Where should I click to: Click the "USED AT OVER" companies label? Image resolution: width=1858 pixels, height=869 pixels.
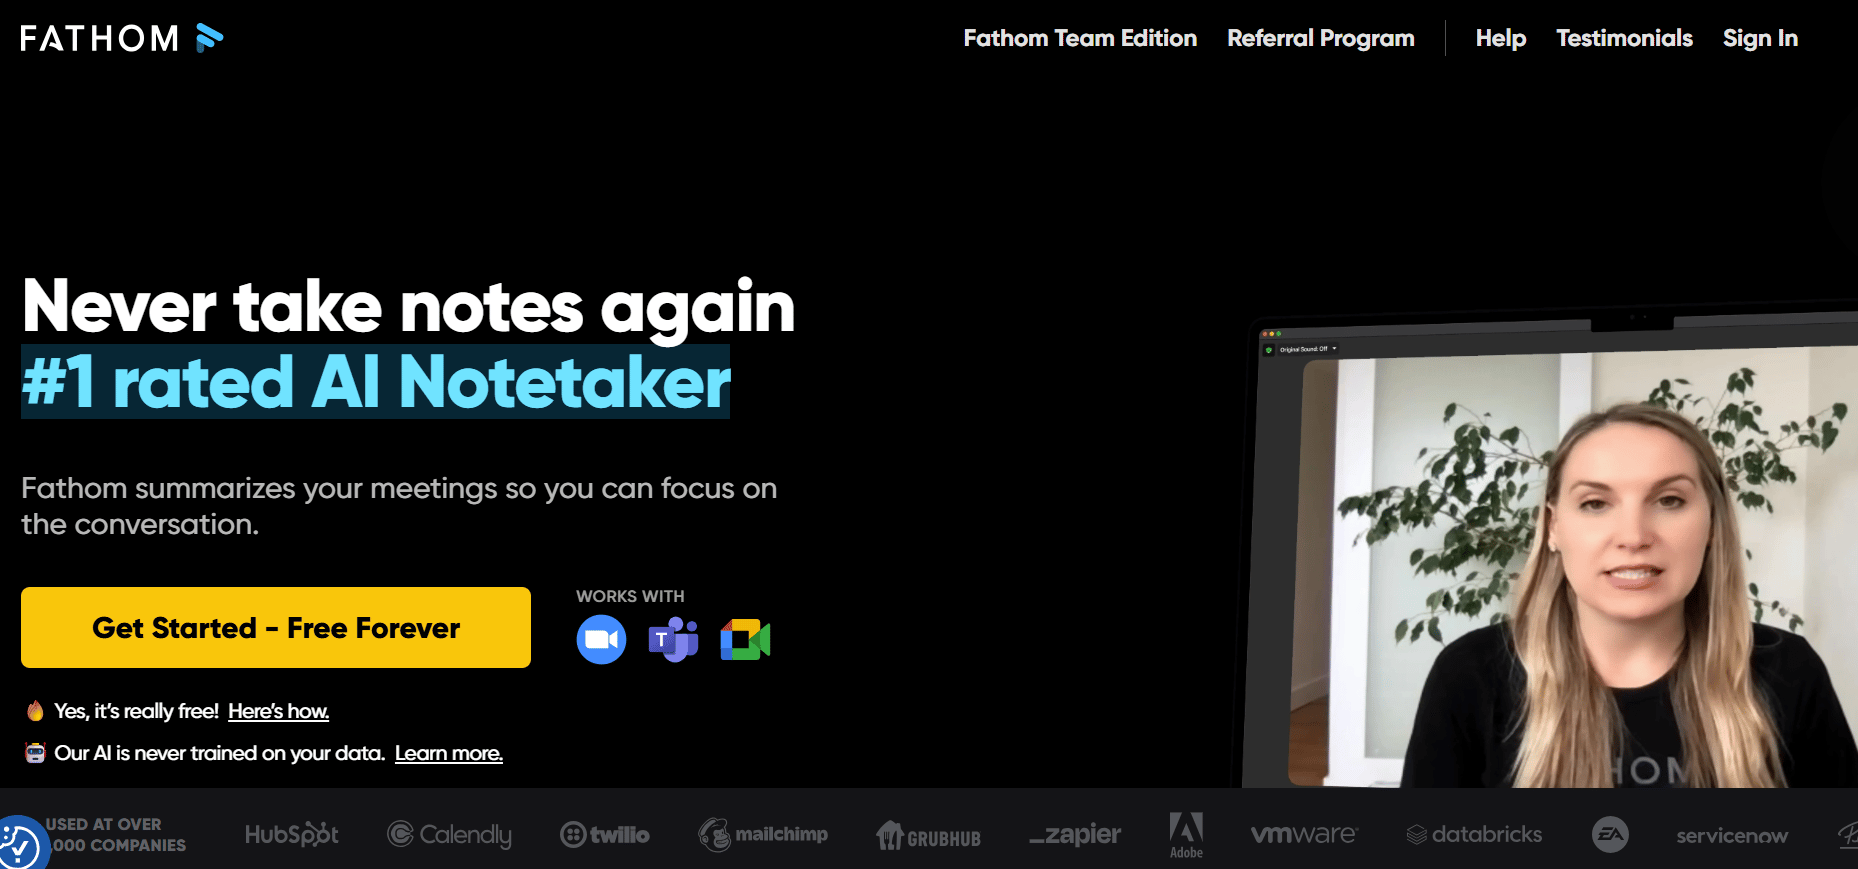pos(116,835)
